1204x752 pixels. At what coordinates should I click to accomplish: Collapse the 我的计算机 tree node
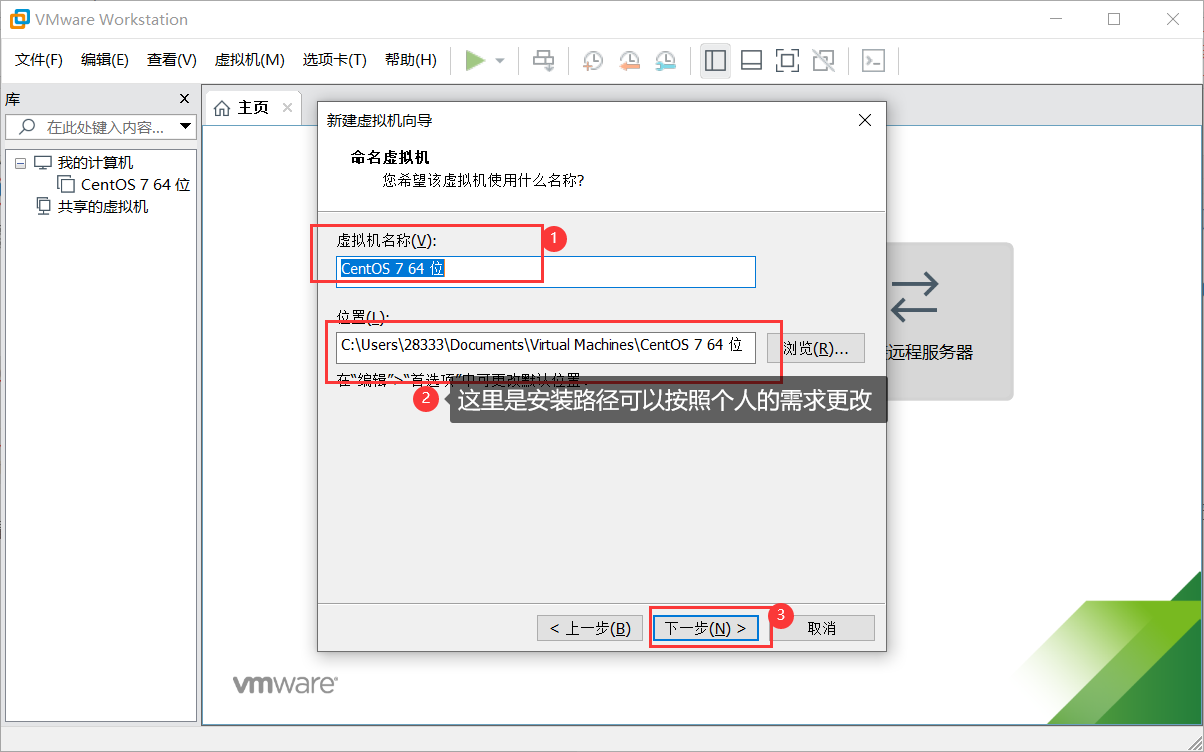(x=20, y=163)
